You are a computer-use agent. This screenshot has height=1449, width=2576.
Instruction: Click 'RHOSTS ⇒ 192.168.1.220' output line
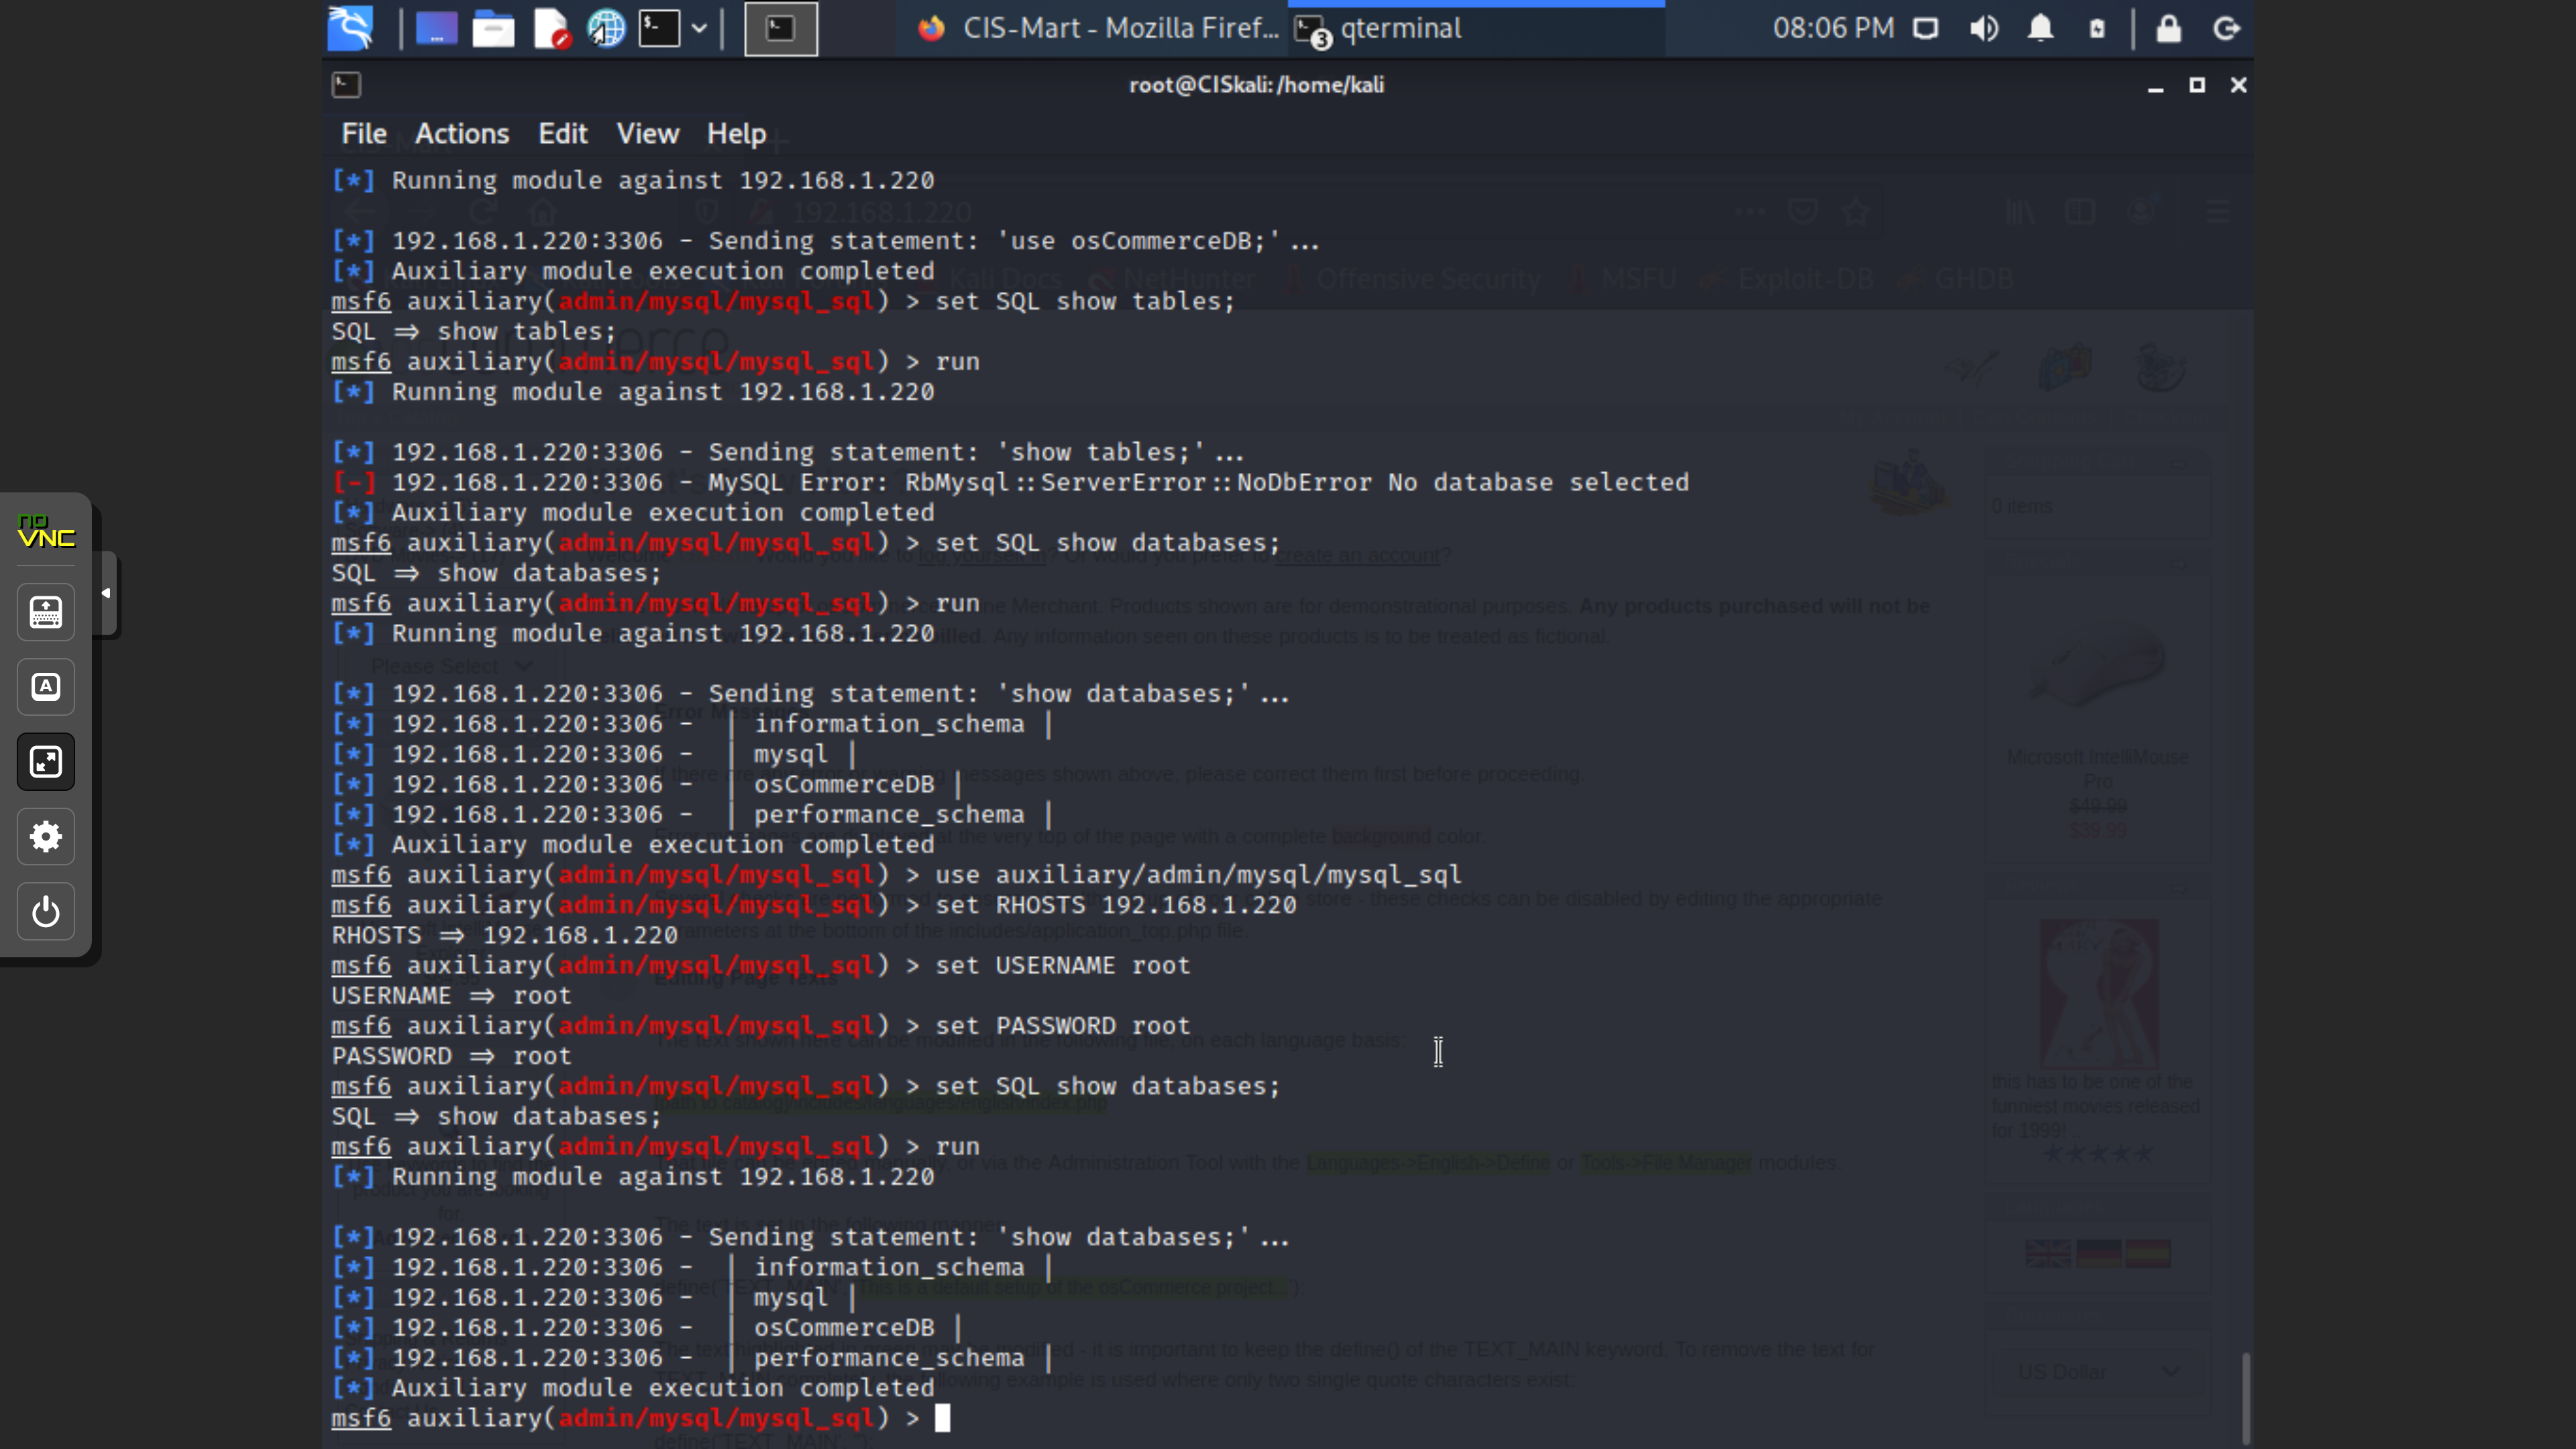click(x=505, y=936)
